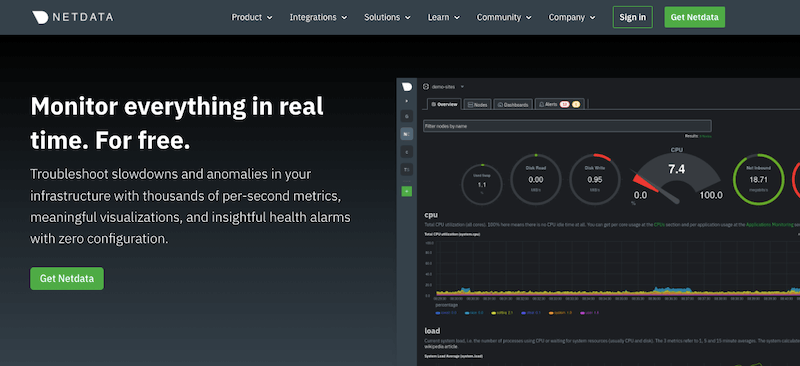
Task: Click the Disk Read gauge
Action: 536,180
